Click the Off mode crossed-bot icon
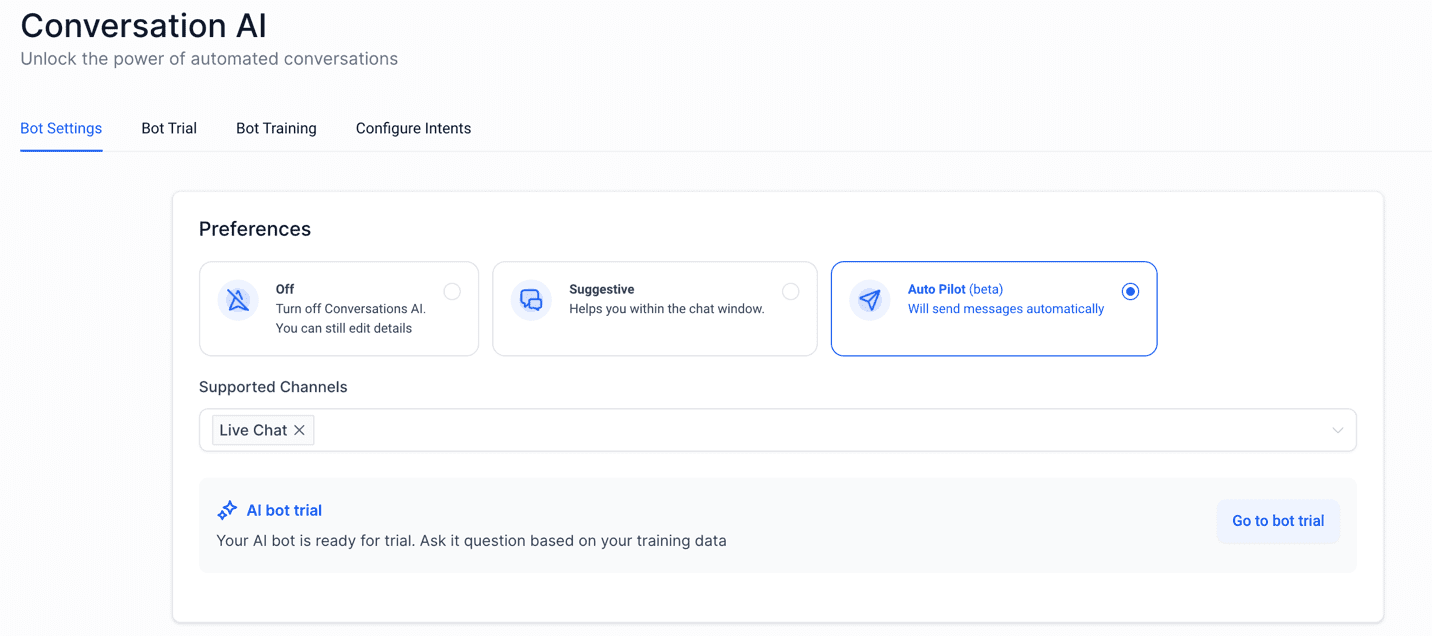Image resolution: width=1432 pixels, height=636 pixels. pos(238,299)
